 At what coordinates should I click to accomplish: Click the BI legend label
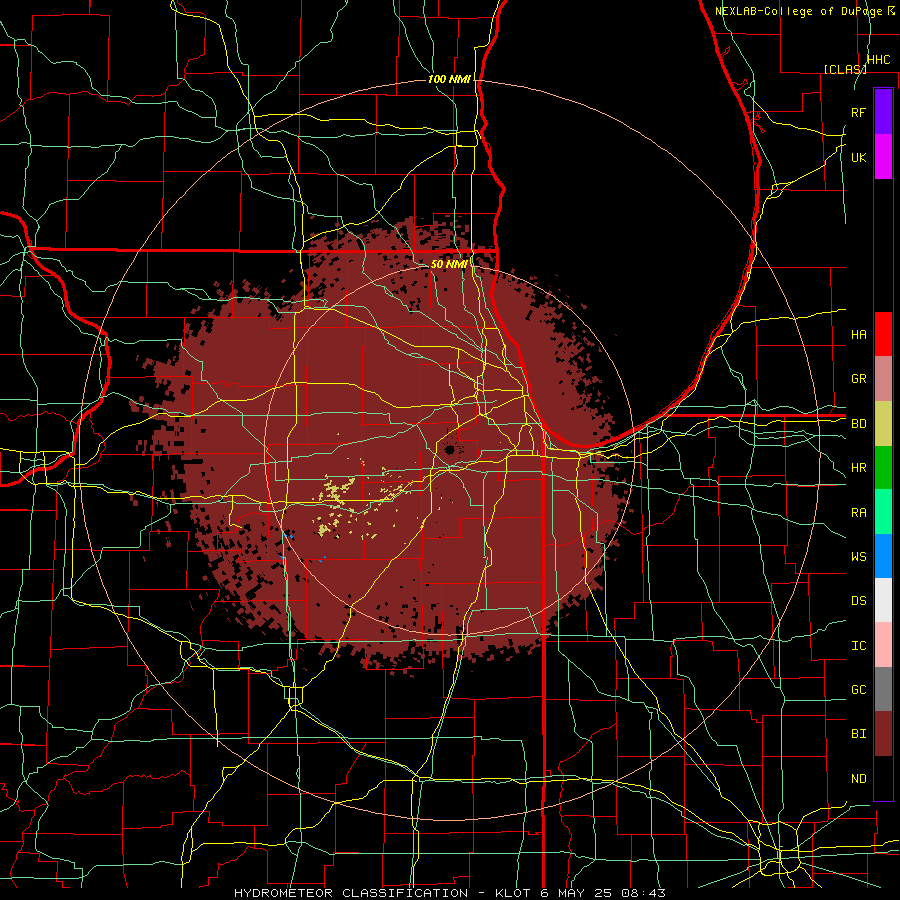click(x=858, y=734)
